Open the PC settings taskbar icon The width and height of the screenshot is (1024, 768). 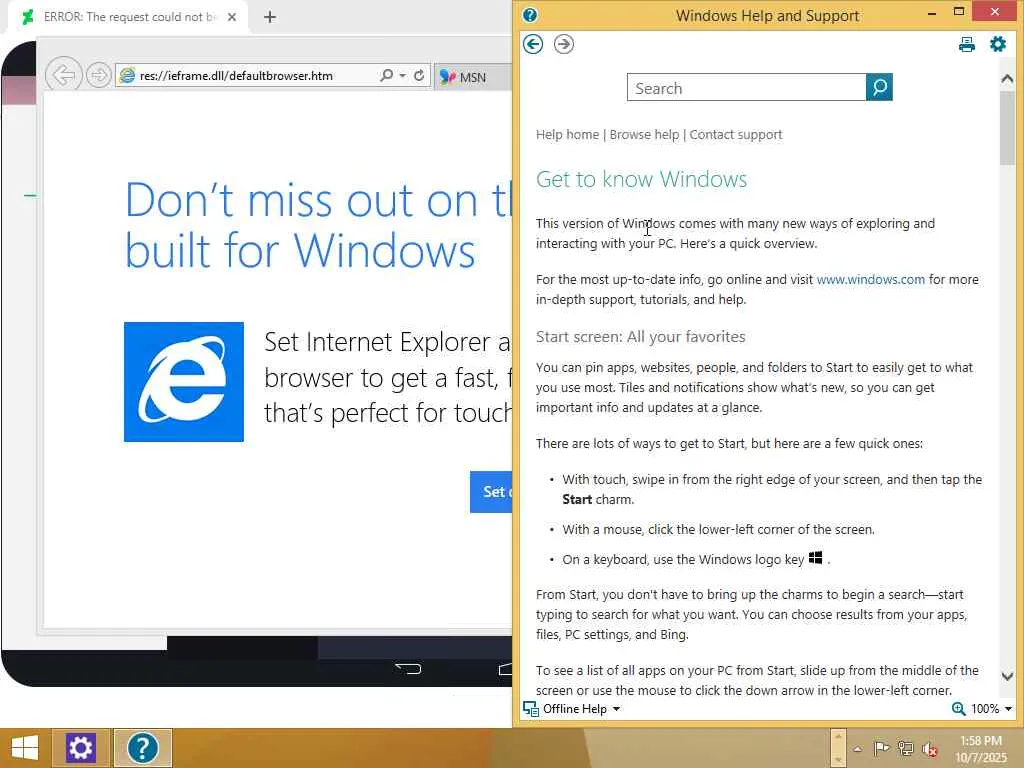coord(80,748)
